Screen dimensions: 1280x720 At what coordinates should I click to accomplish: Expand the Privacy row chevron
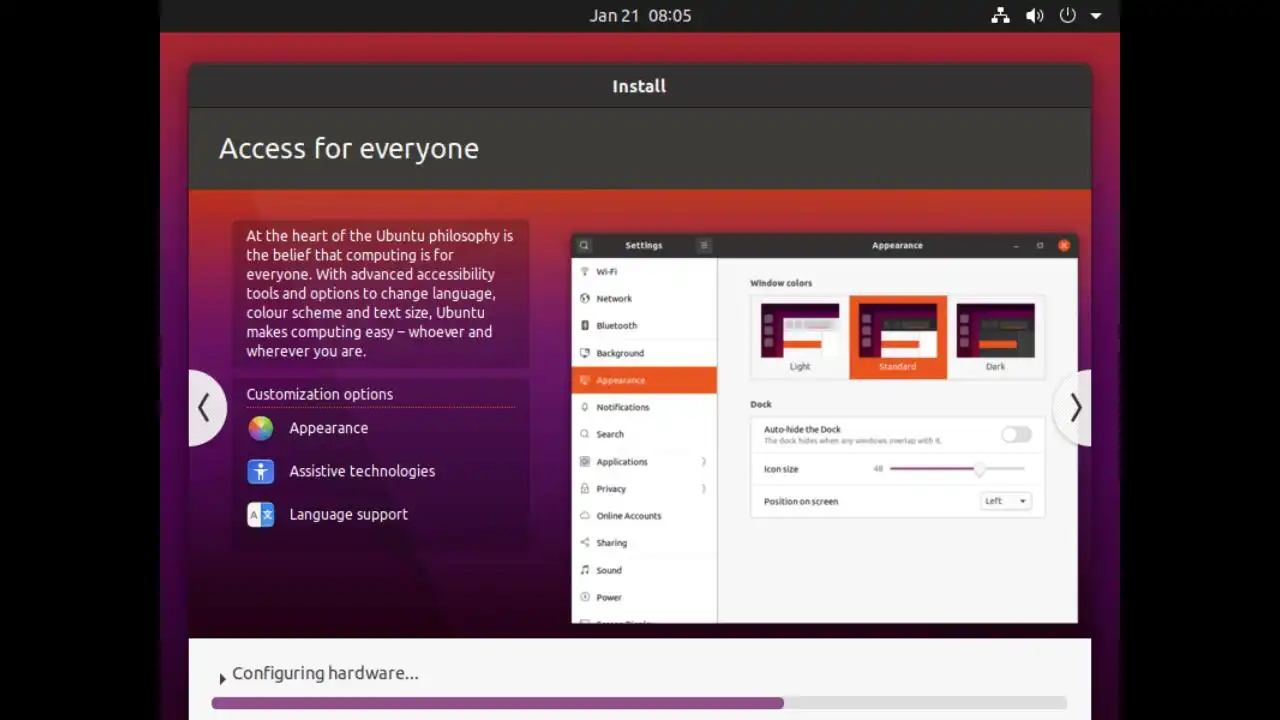704,488
